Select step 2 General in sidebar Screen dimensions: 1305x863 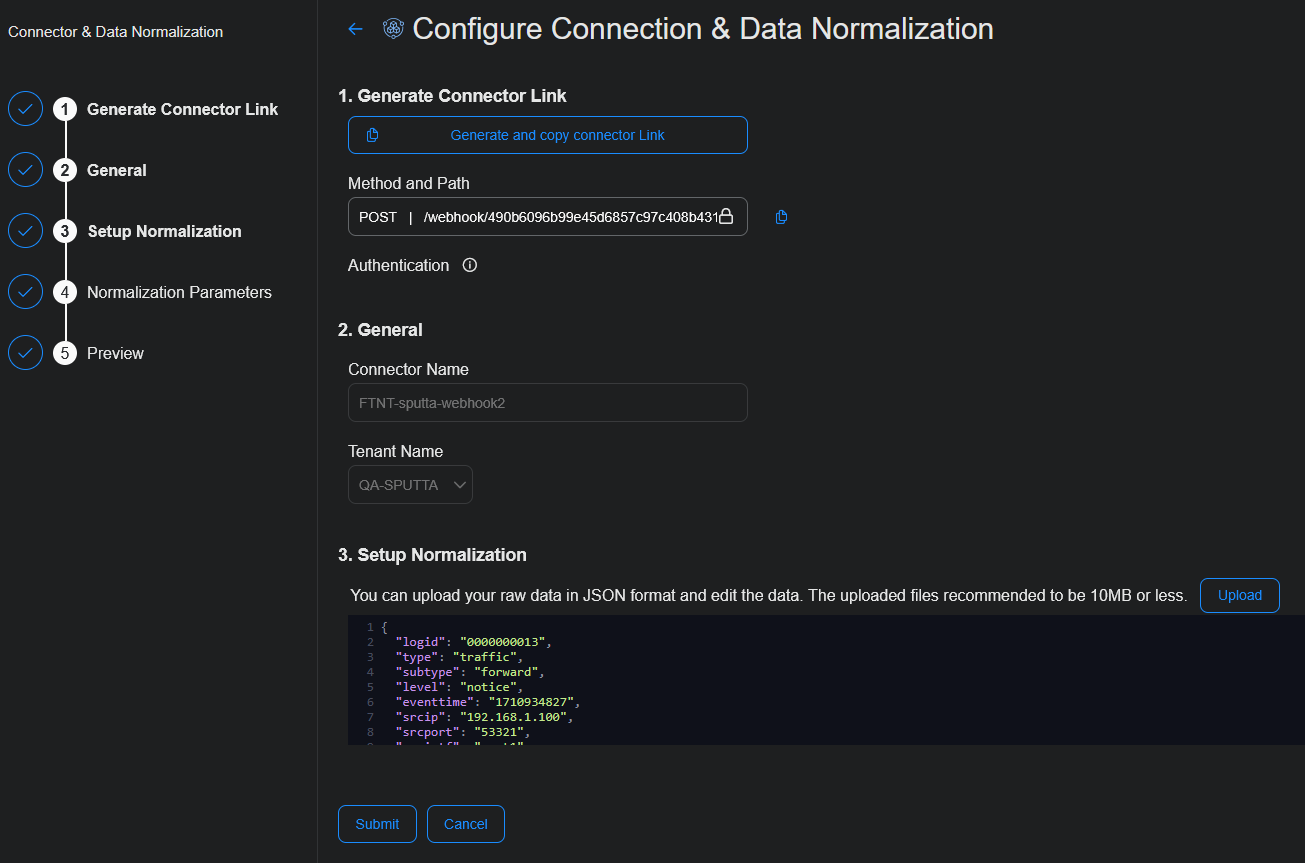(x=116, y=170)
